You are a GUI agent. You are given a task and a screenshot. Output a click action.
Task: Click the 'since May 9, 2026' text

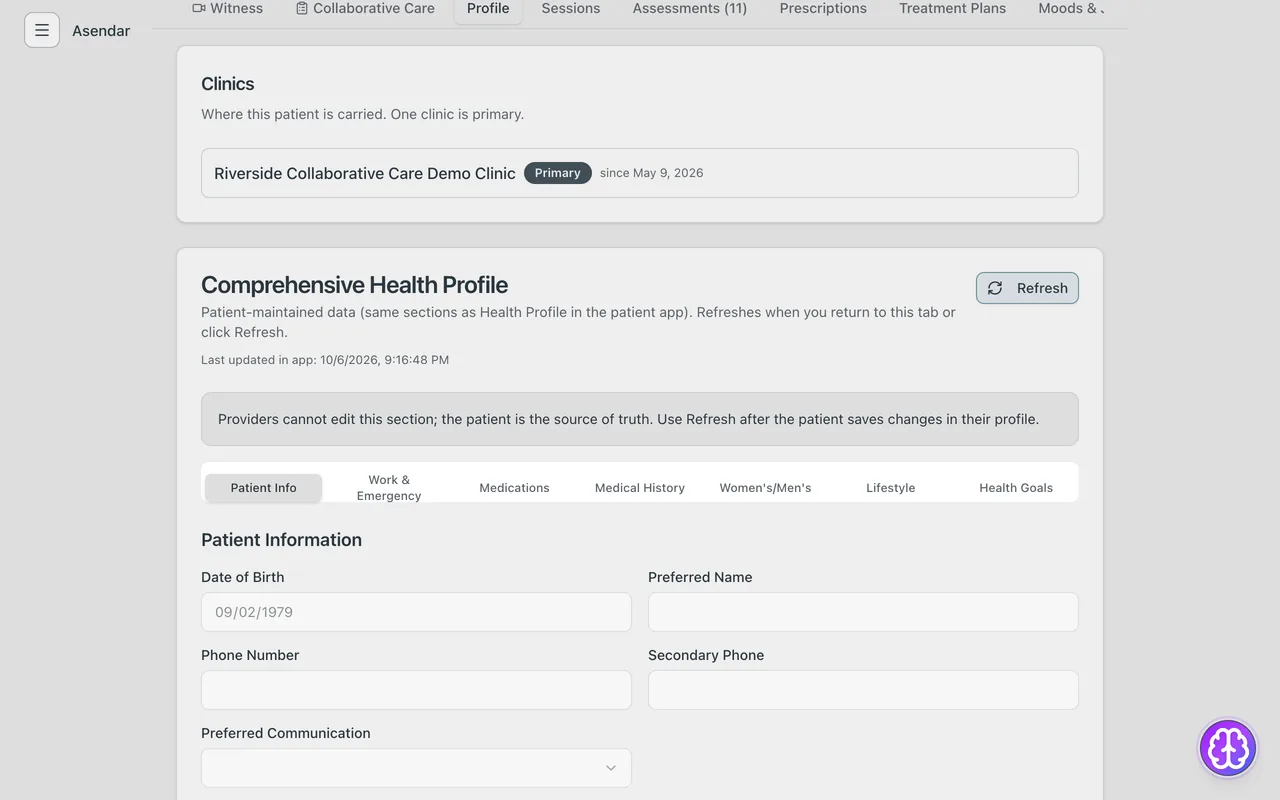tap(652, 173)
